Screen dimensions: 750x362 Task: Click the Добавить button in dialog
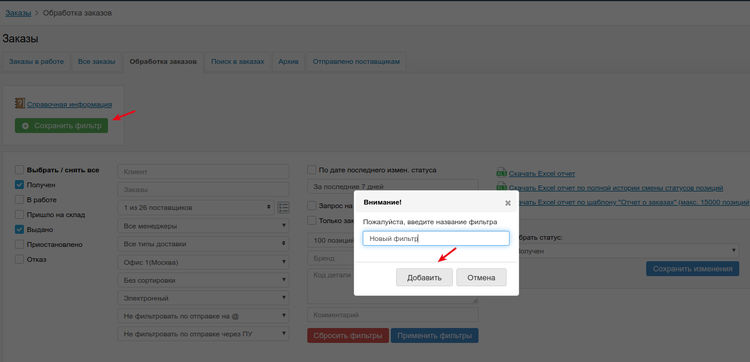tap(424, 277)
